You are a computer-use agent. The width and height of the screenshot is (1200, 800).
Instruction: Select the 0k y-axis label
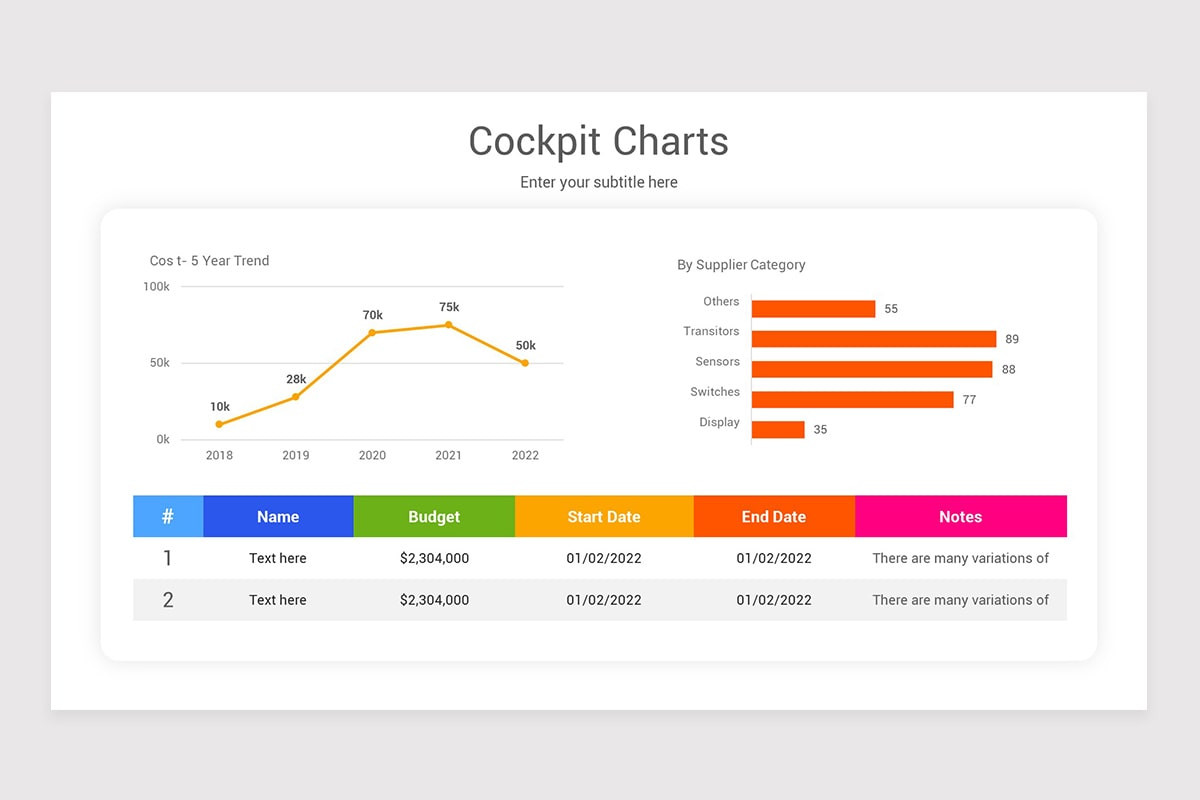pos(163,440)
